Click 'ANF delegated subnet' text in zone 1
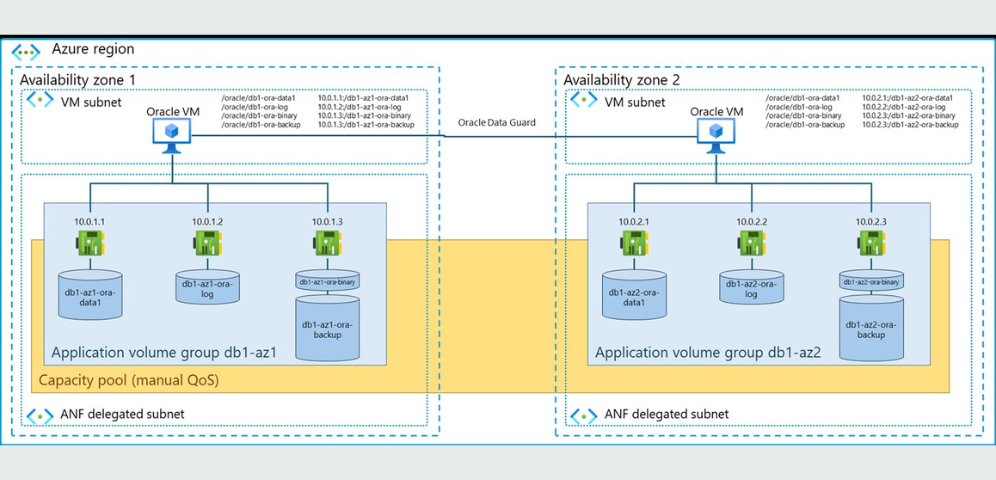The image size is (996, 480). point(123,414)
